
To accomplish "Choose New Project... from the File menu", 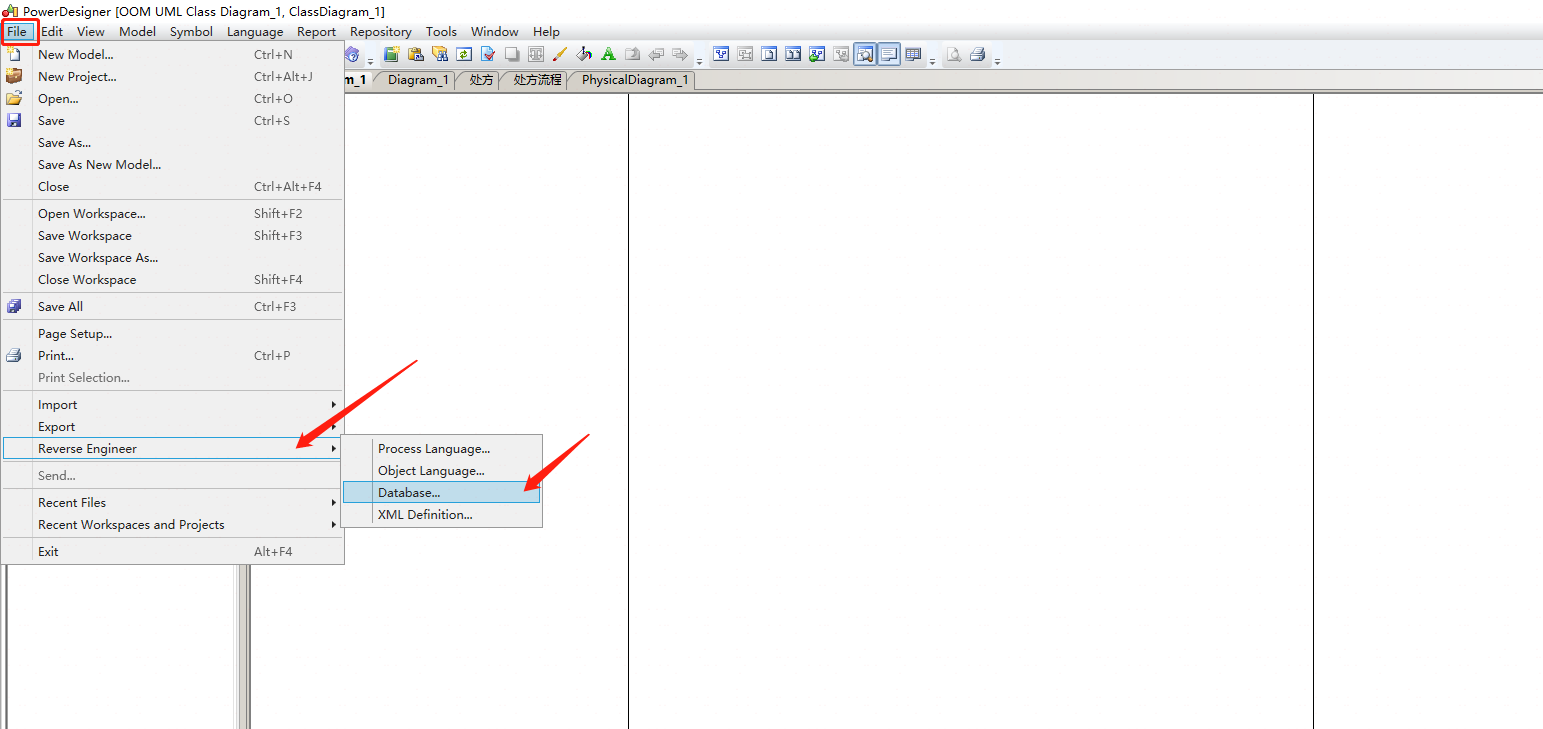I will point(172,77).
